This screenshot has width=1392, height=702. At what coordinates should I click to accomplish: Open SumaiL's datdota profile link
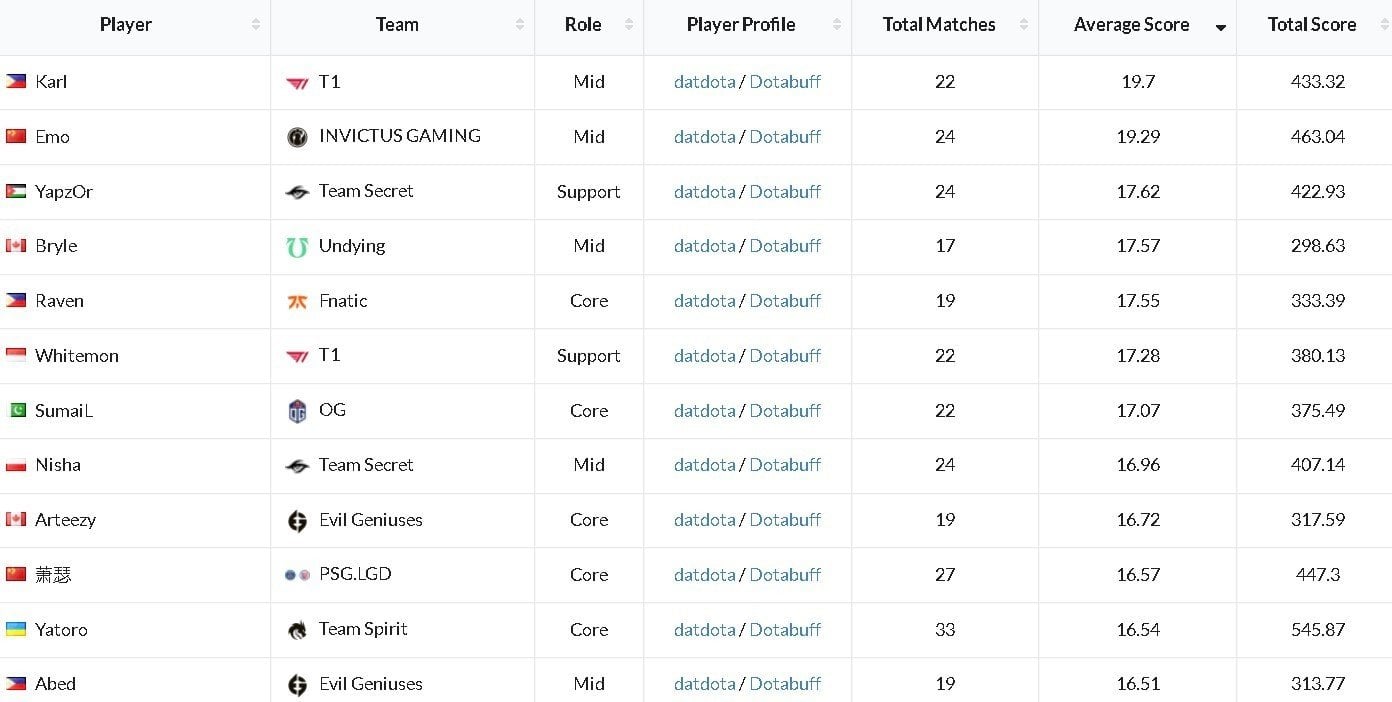coord(704,411)
